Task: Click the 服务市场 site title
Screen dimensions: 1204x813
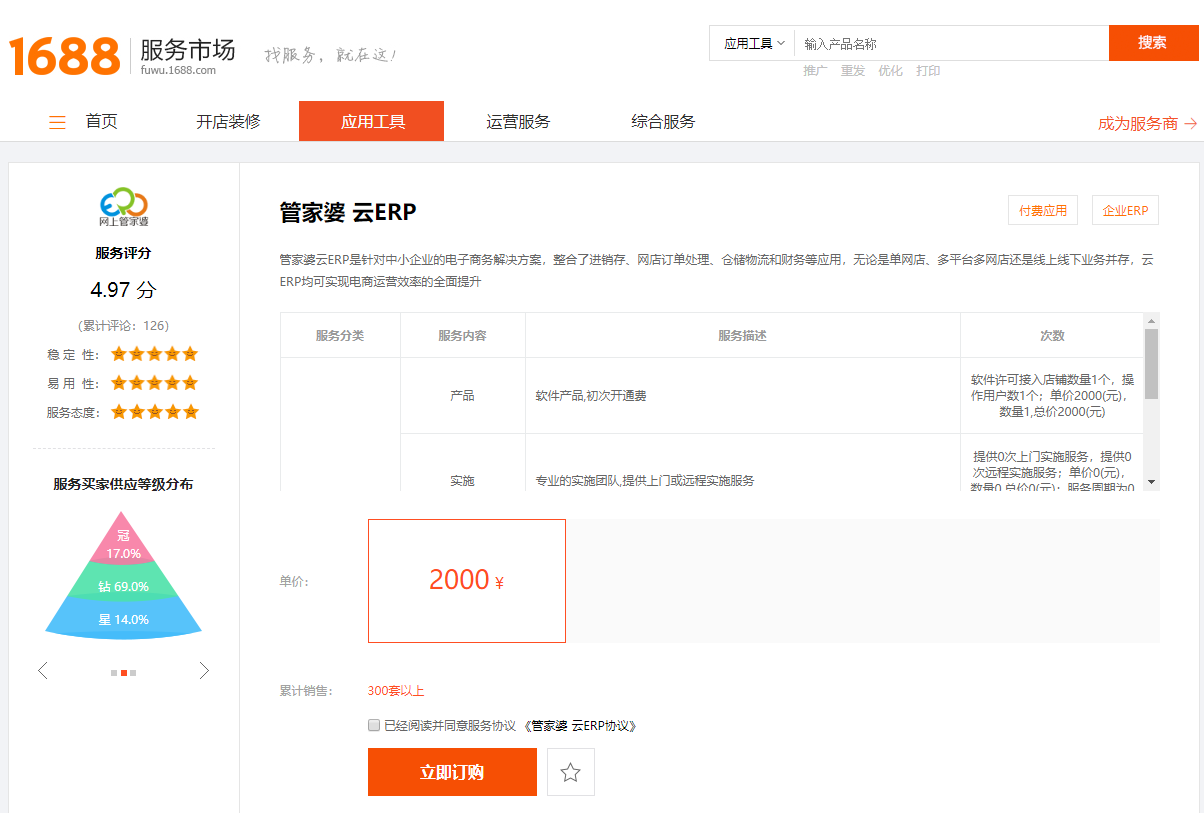Action: [x=187, y=49]
